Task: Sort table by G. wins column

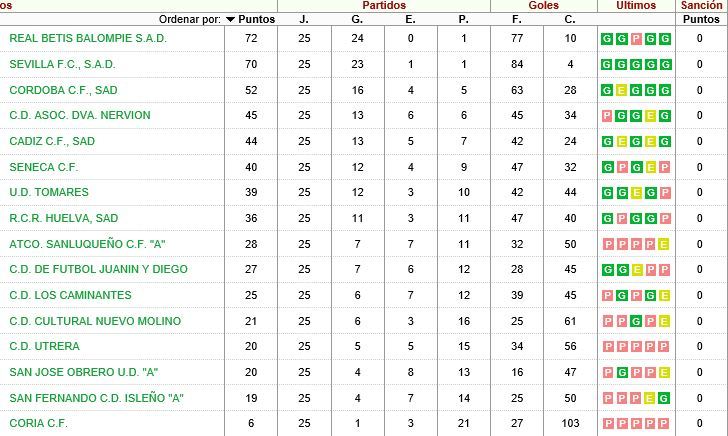Action: tap(357, 20)
